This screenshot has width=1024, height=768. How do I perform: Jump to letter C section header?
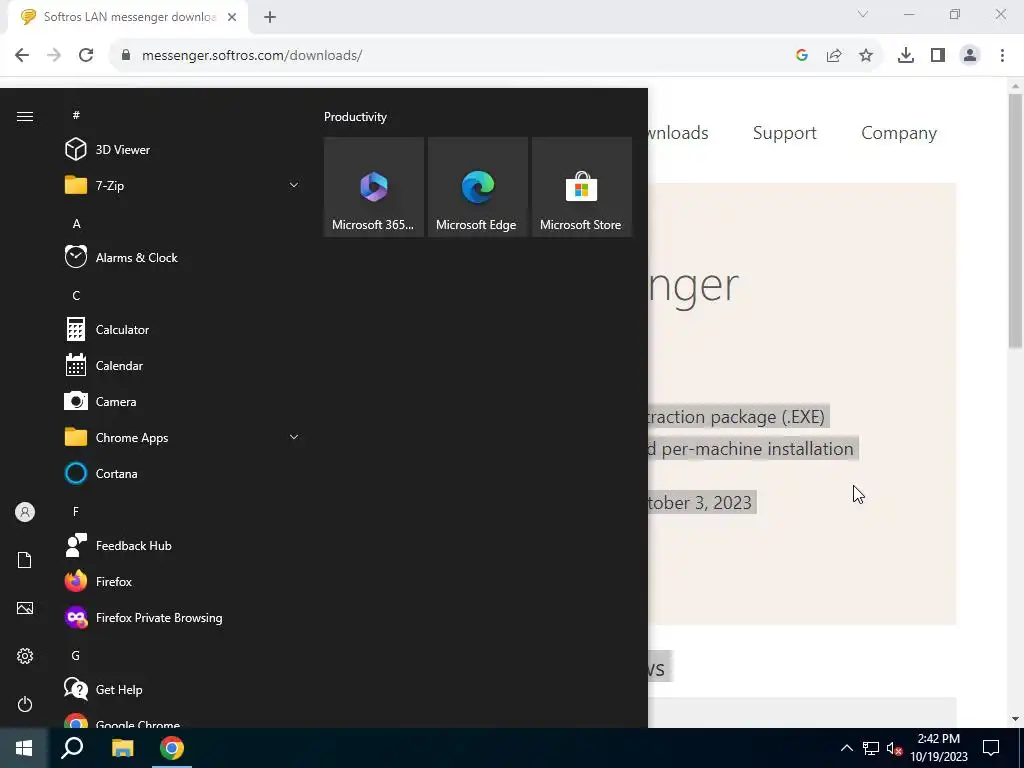click(76, 296)
